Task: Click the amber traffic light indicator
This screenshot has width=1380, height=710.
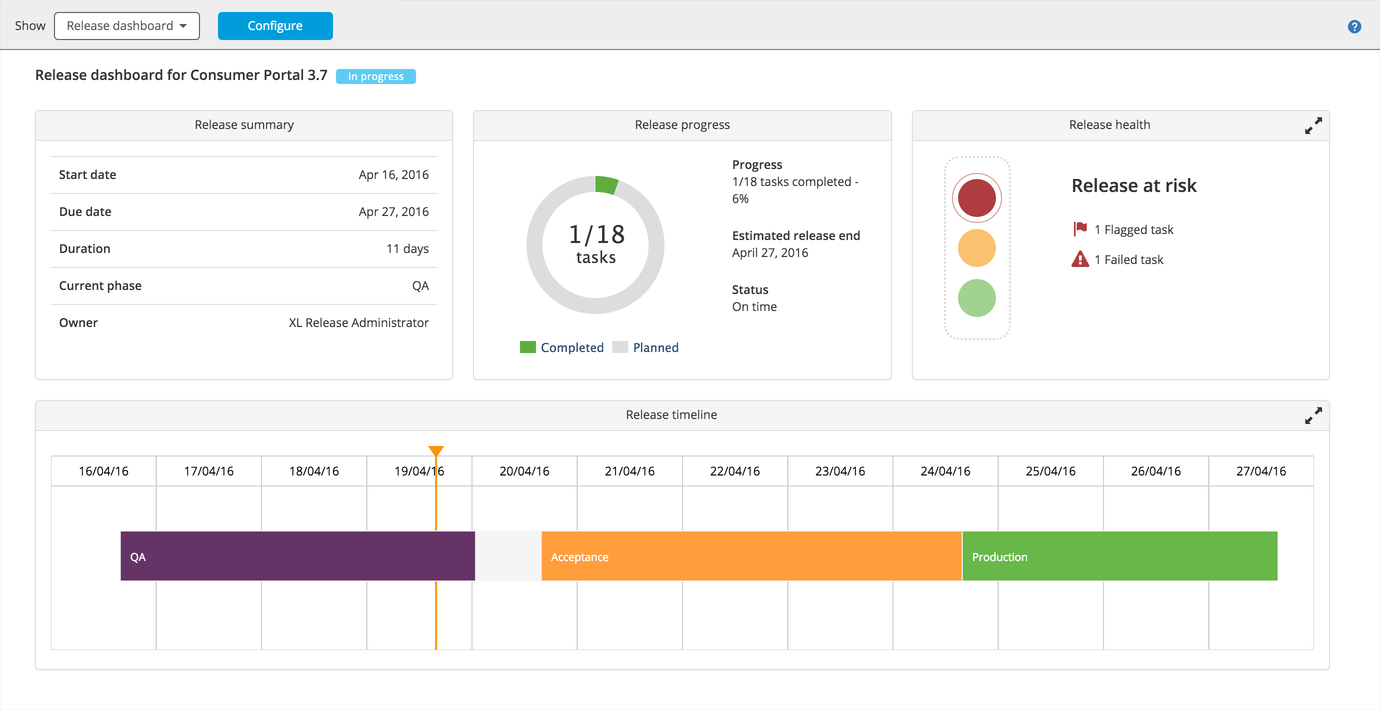Action: pos(976,248)
